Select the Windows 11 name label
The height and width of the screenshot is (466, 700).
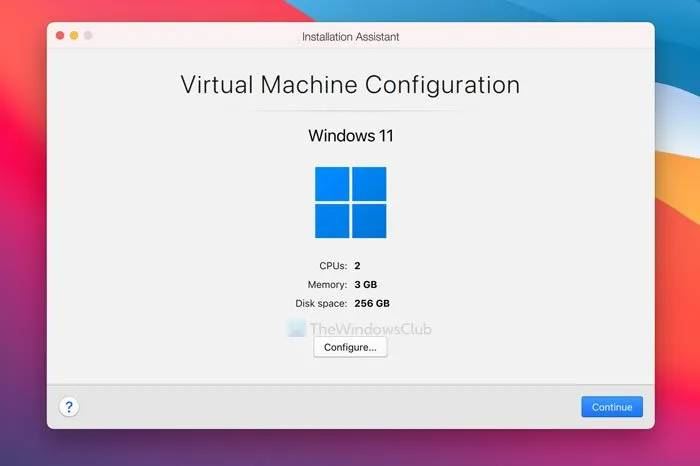click(350, 135)
